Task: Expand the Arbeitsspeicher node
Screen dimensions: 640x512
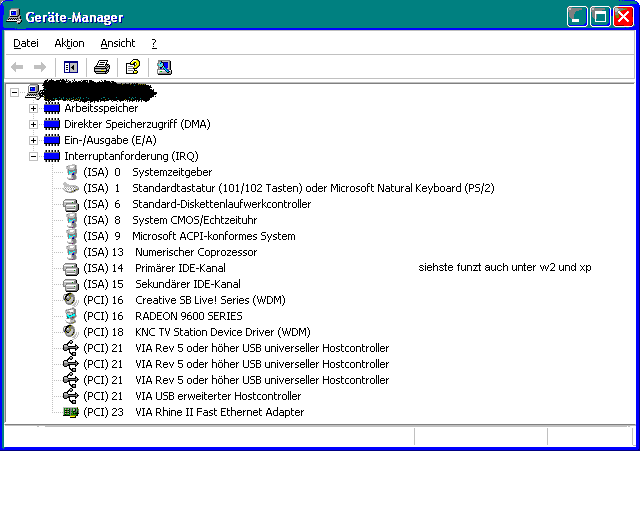Action: [33, 108]
